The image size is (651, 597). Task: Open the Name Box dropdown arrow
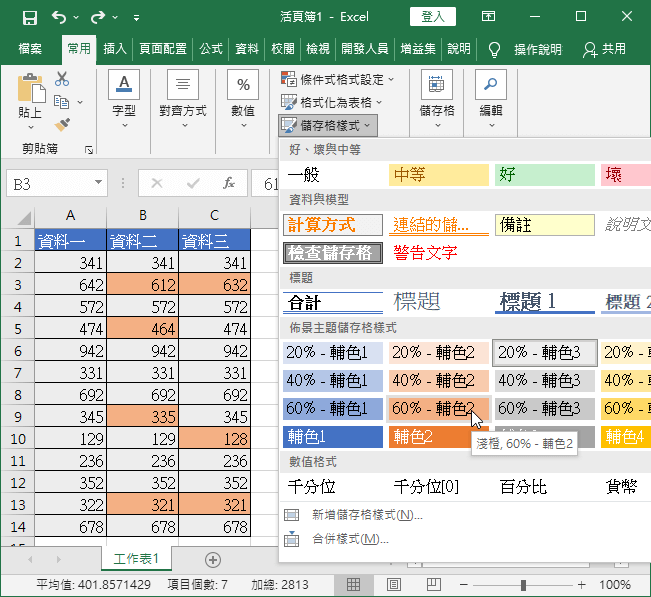[x=98, y=182]
